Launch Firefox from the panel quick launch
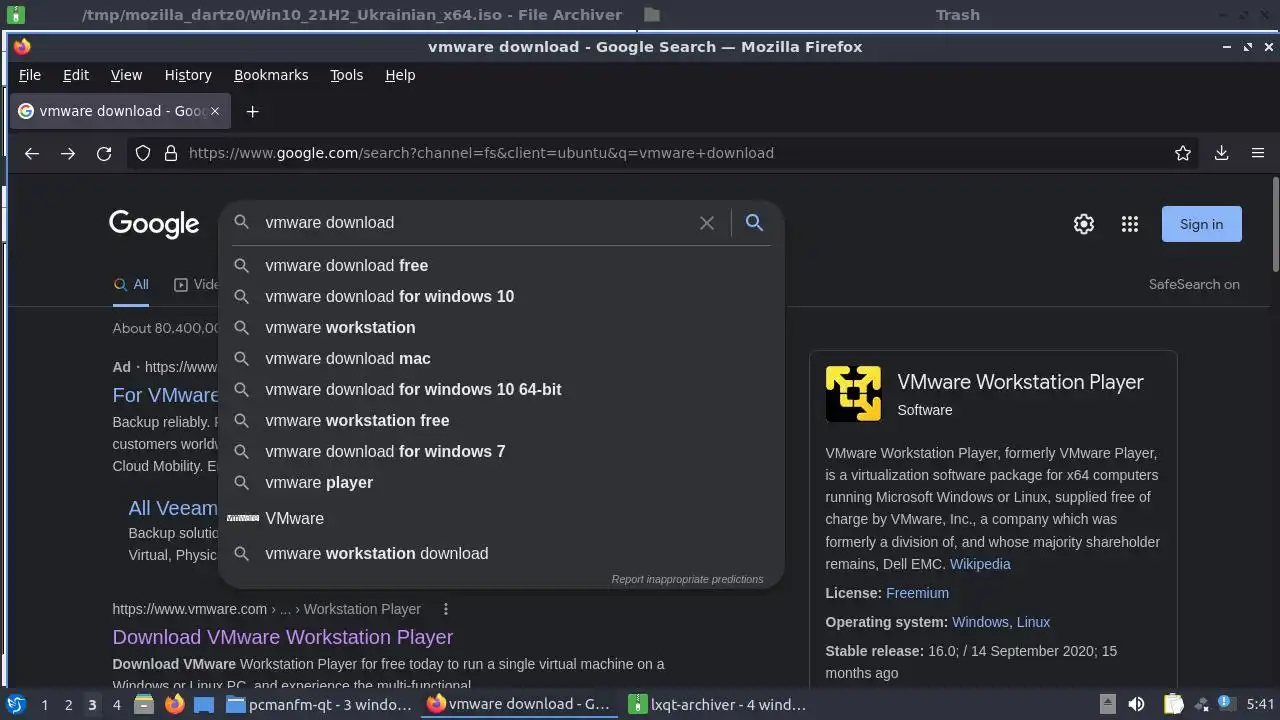Image resolution: width=1280 pixels, height=720 pixels. [x=174, y=704]
